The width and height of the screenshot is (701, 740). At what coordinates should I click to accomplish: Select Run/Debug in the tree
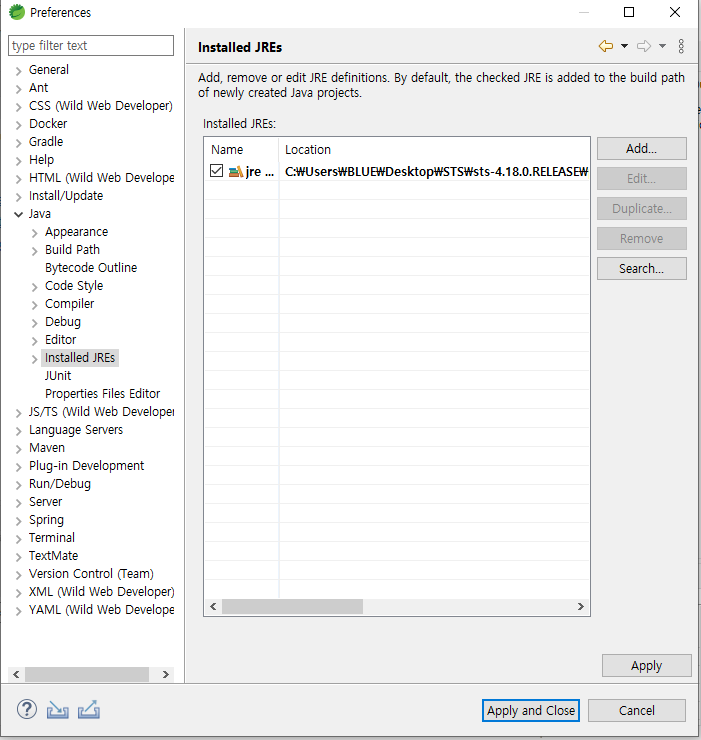pos(59,484)
